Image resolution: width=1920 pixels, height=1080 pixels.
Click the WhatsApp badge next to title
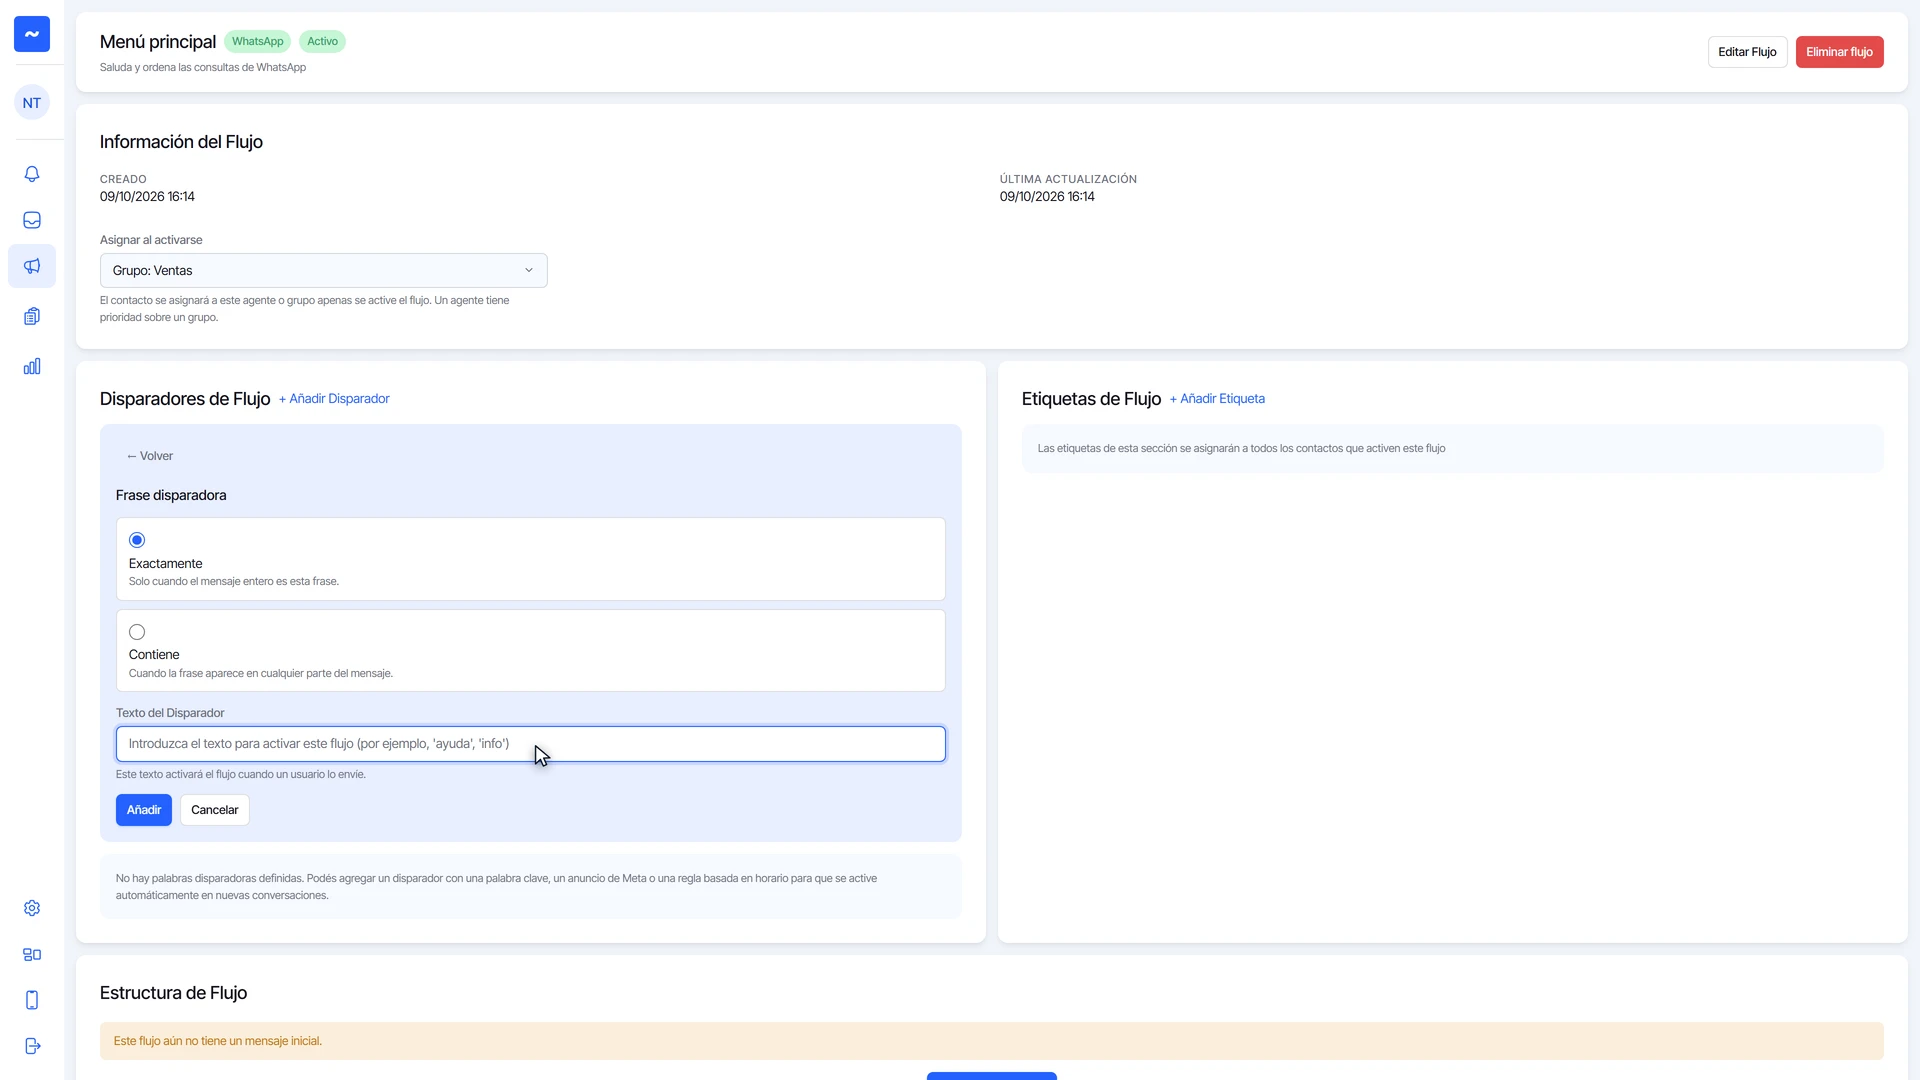[258, 42]
